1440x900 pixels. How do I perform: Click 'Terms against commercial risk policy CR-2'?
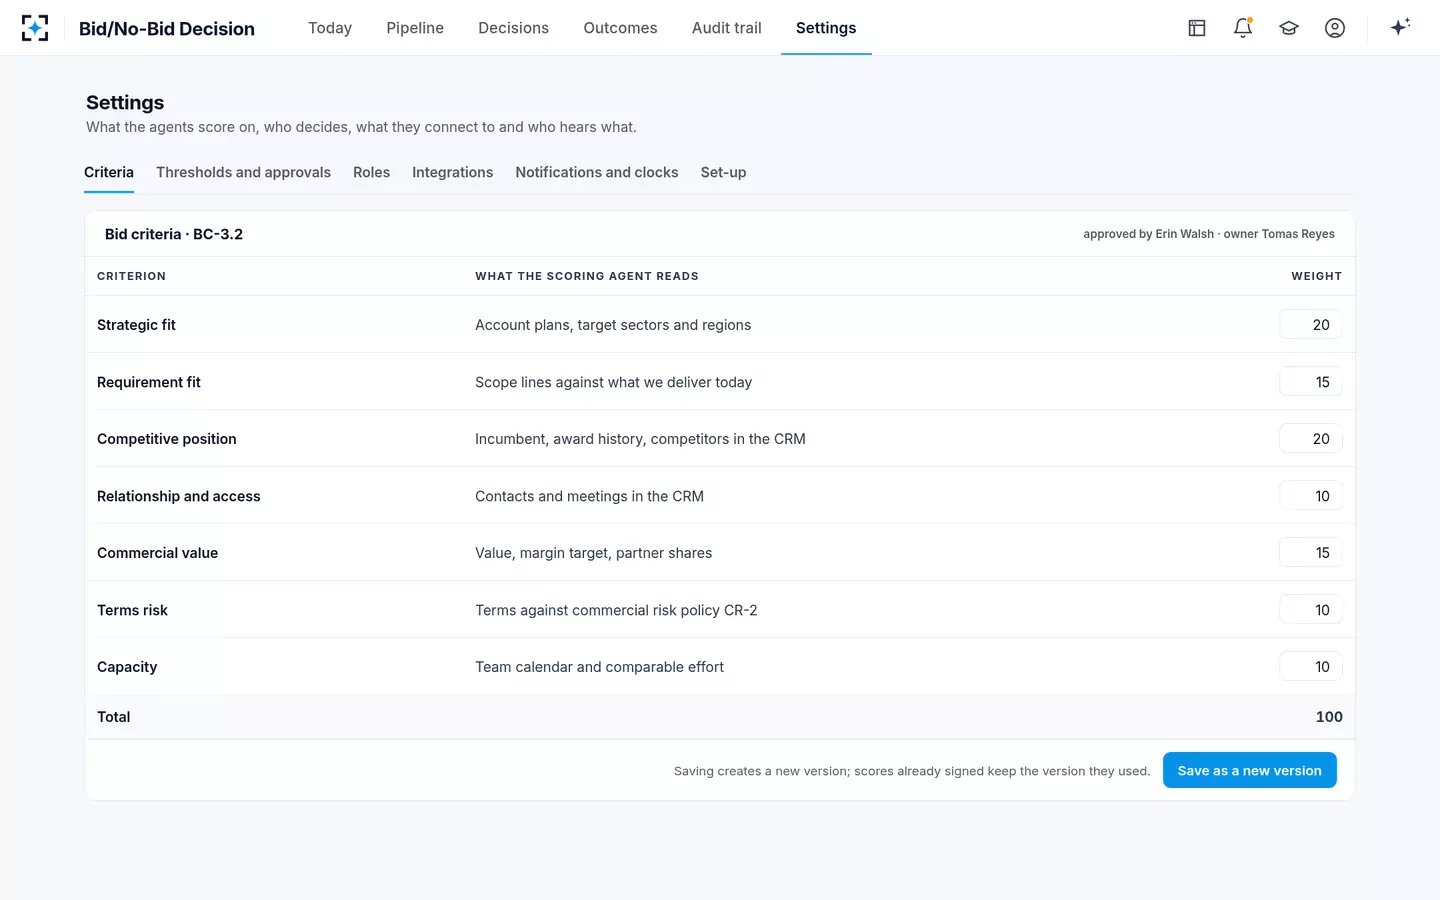(x=616, y=610)
